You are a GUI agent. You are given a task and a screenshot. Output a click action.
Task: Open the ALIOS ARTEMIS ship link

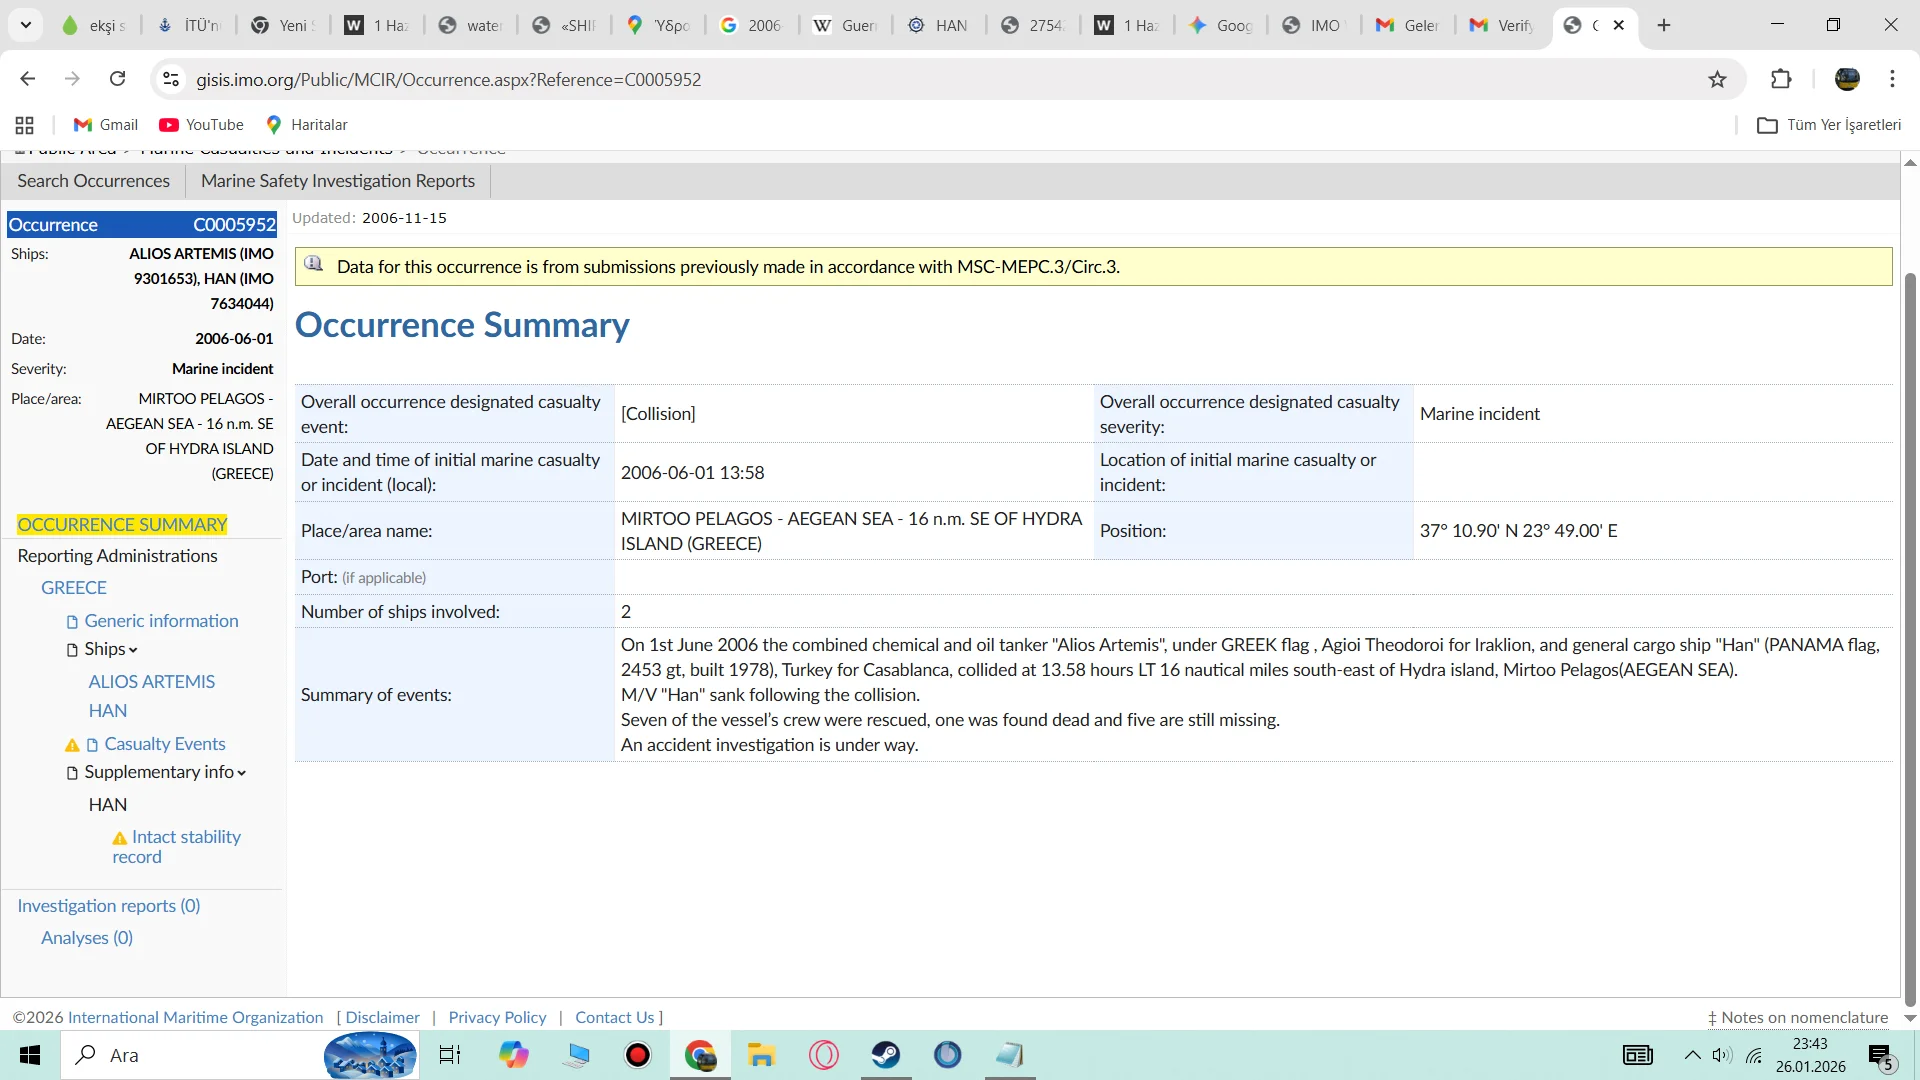(151, 681)
